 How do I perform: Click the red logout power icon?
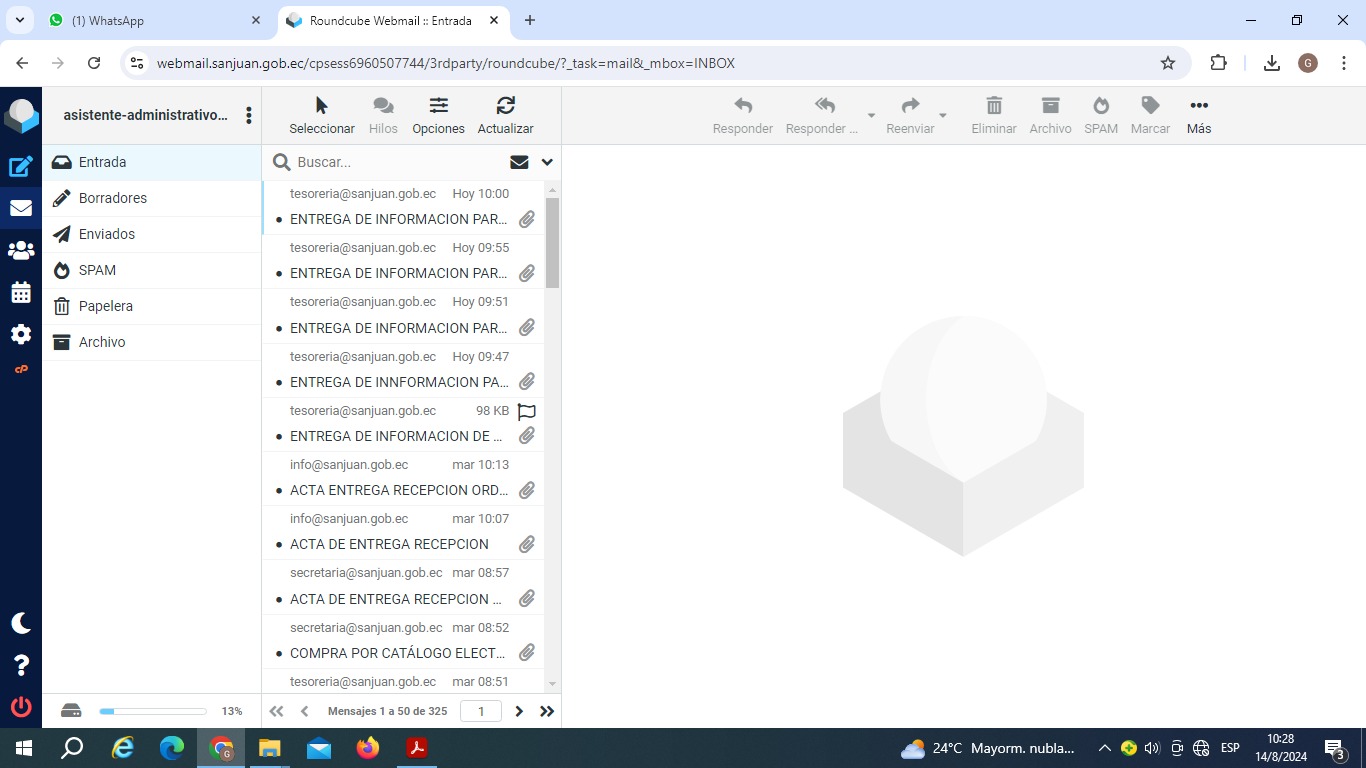tap(21, 707)
